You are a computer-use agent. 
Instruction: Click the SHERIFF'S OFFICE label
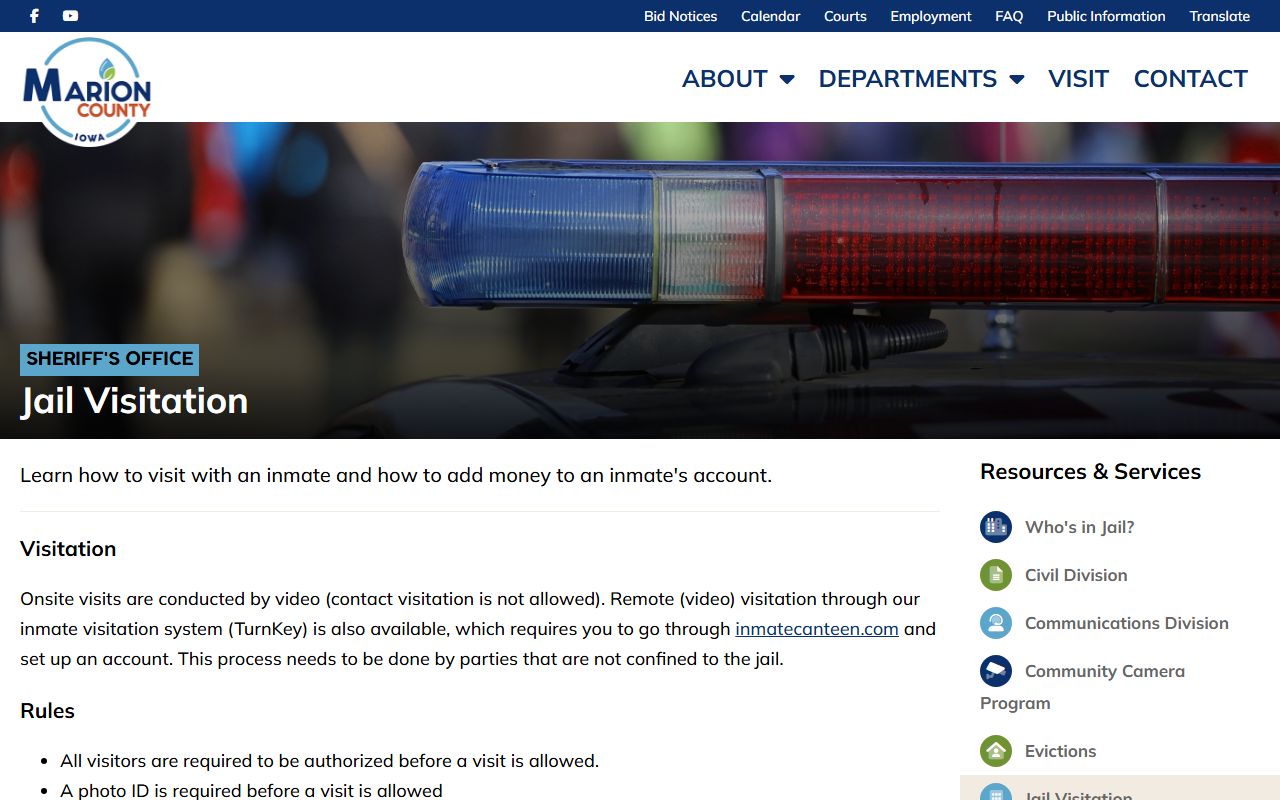[110, 359]
